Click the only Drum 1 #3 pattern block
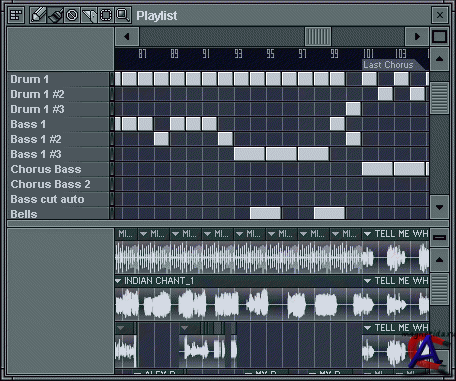The image size is (456, 381). pos(353,109)
